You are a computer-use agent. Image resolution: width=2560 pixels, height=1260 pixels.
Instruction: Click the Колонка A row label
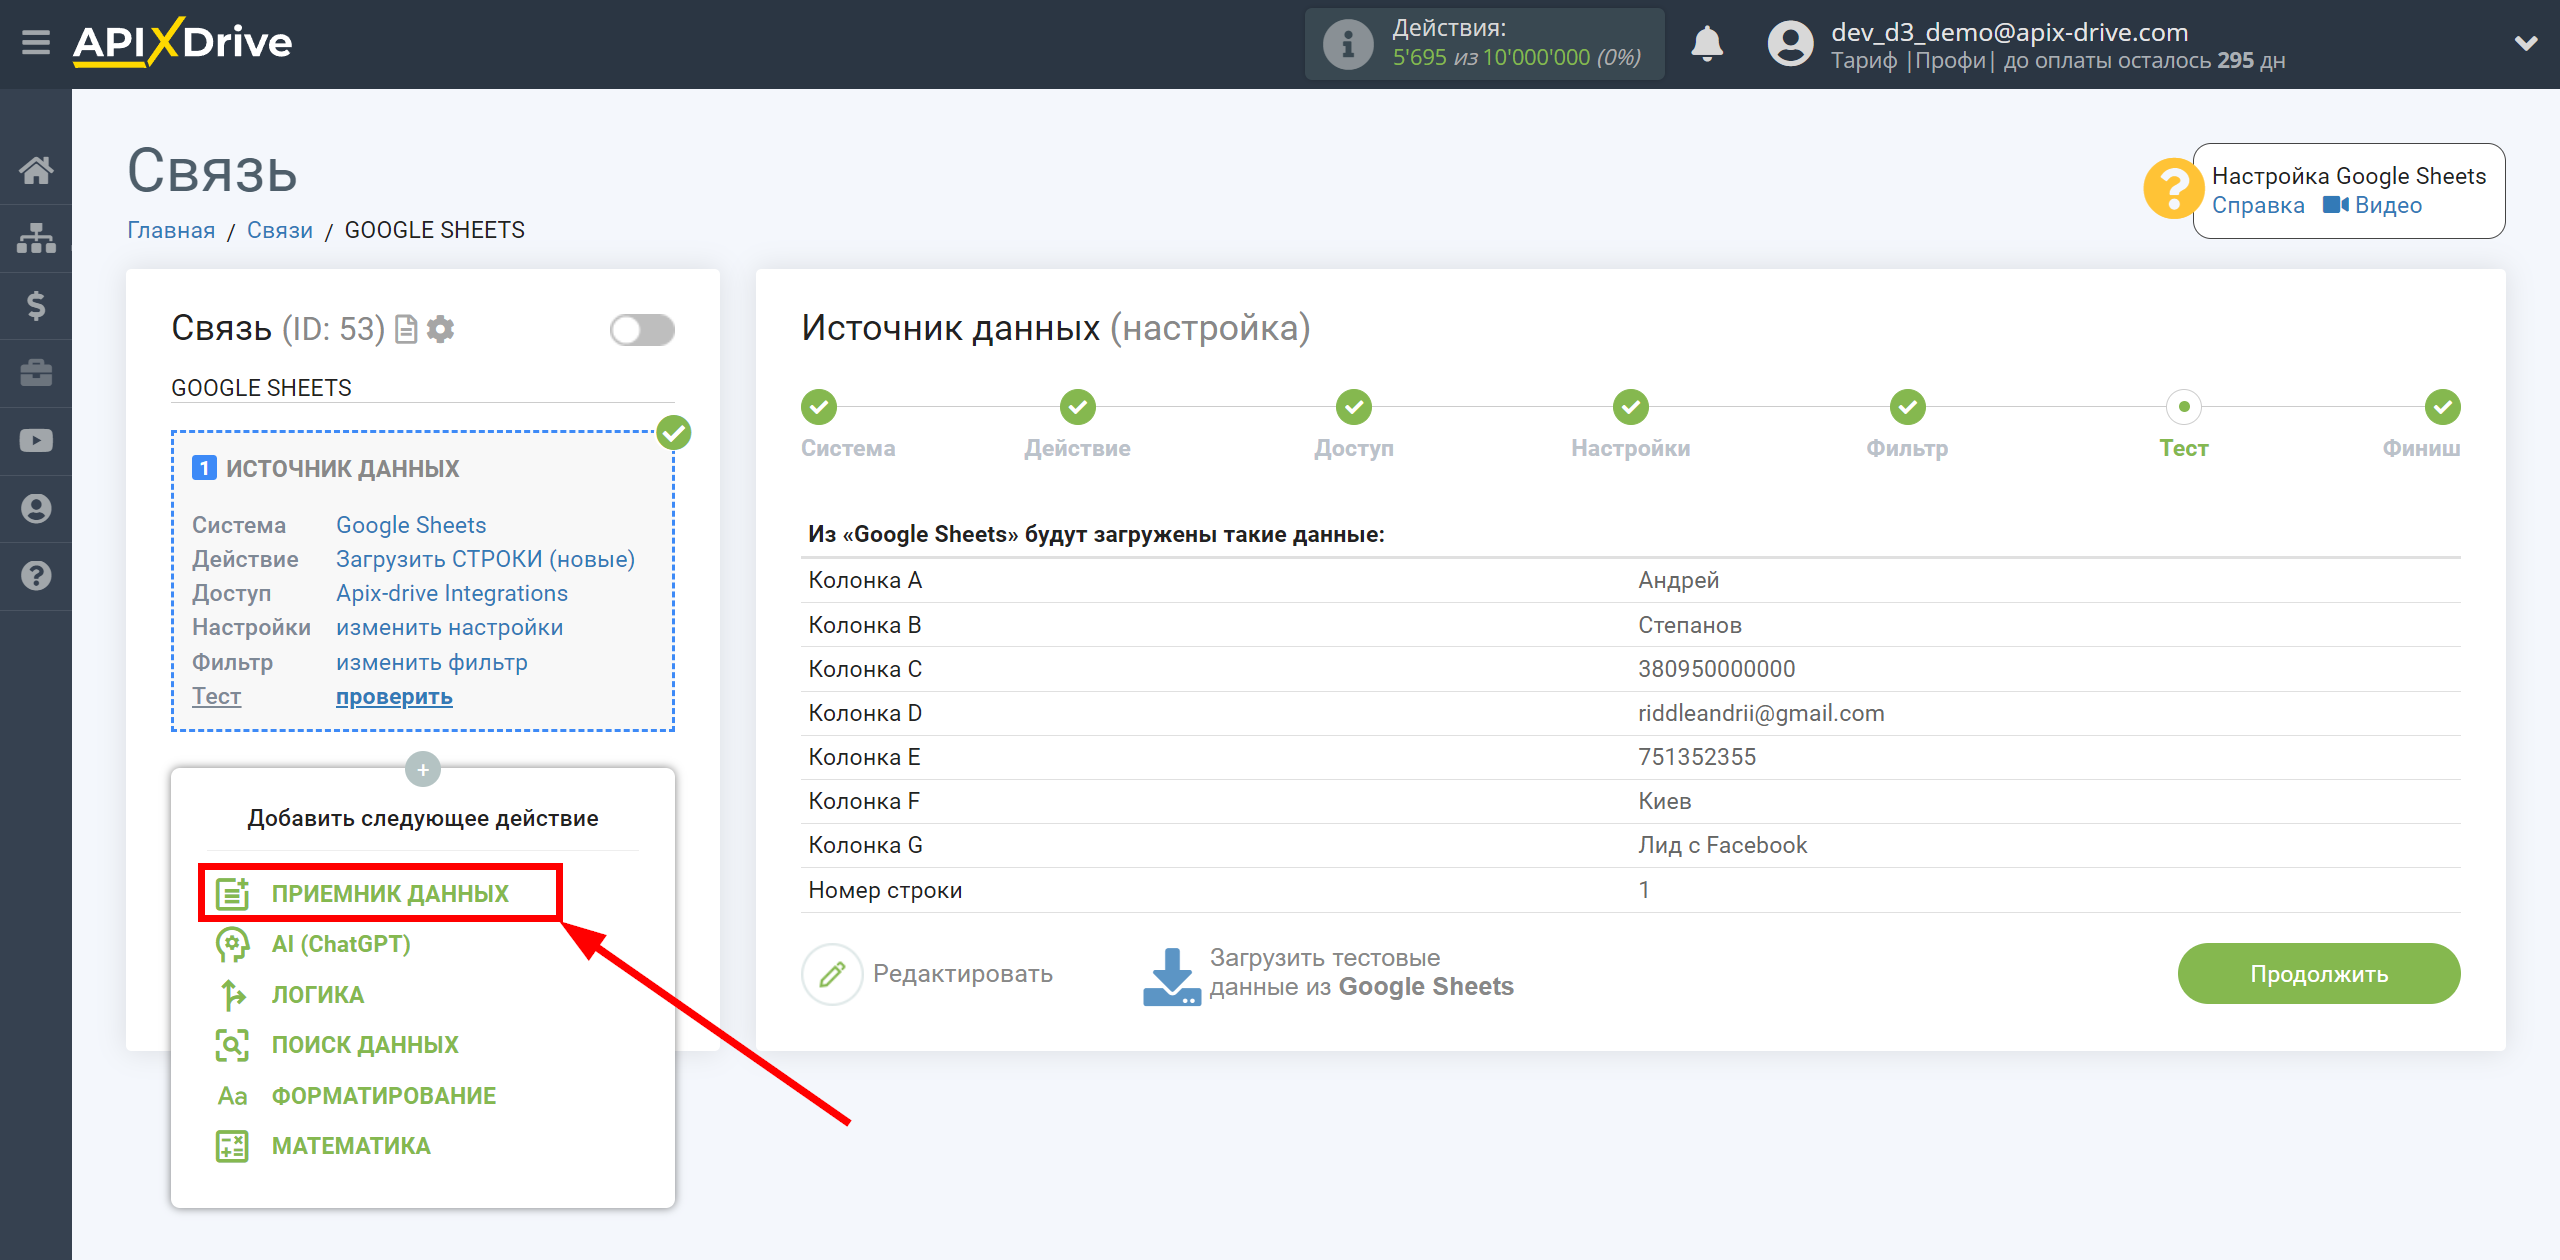(865, 580)
